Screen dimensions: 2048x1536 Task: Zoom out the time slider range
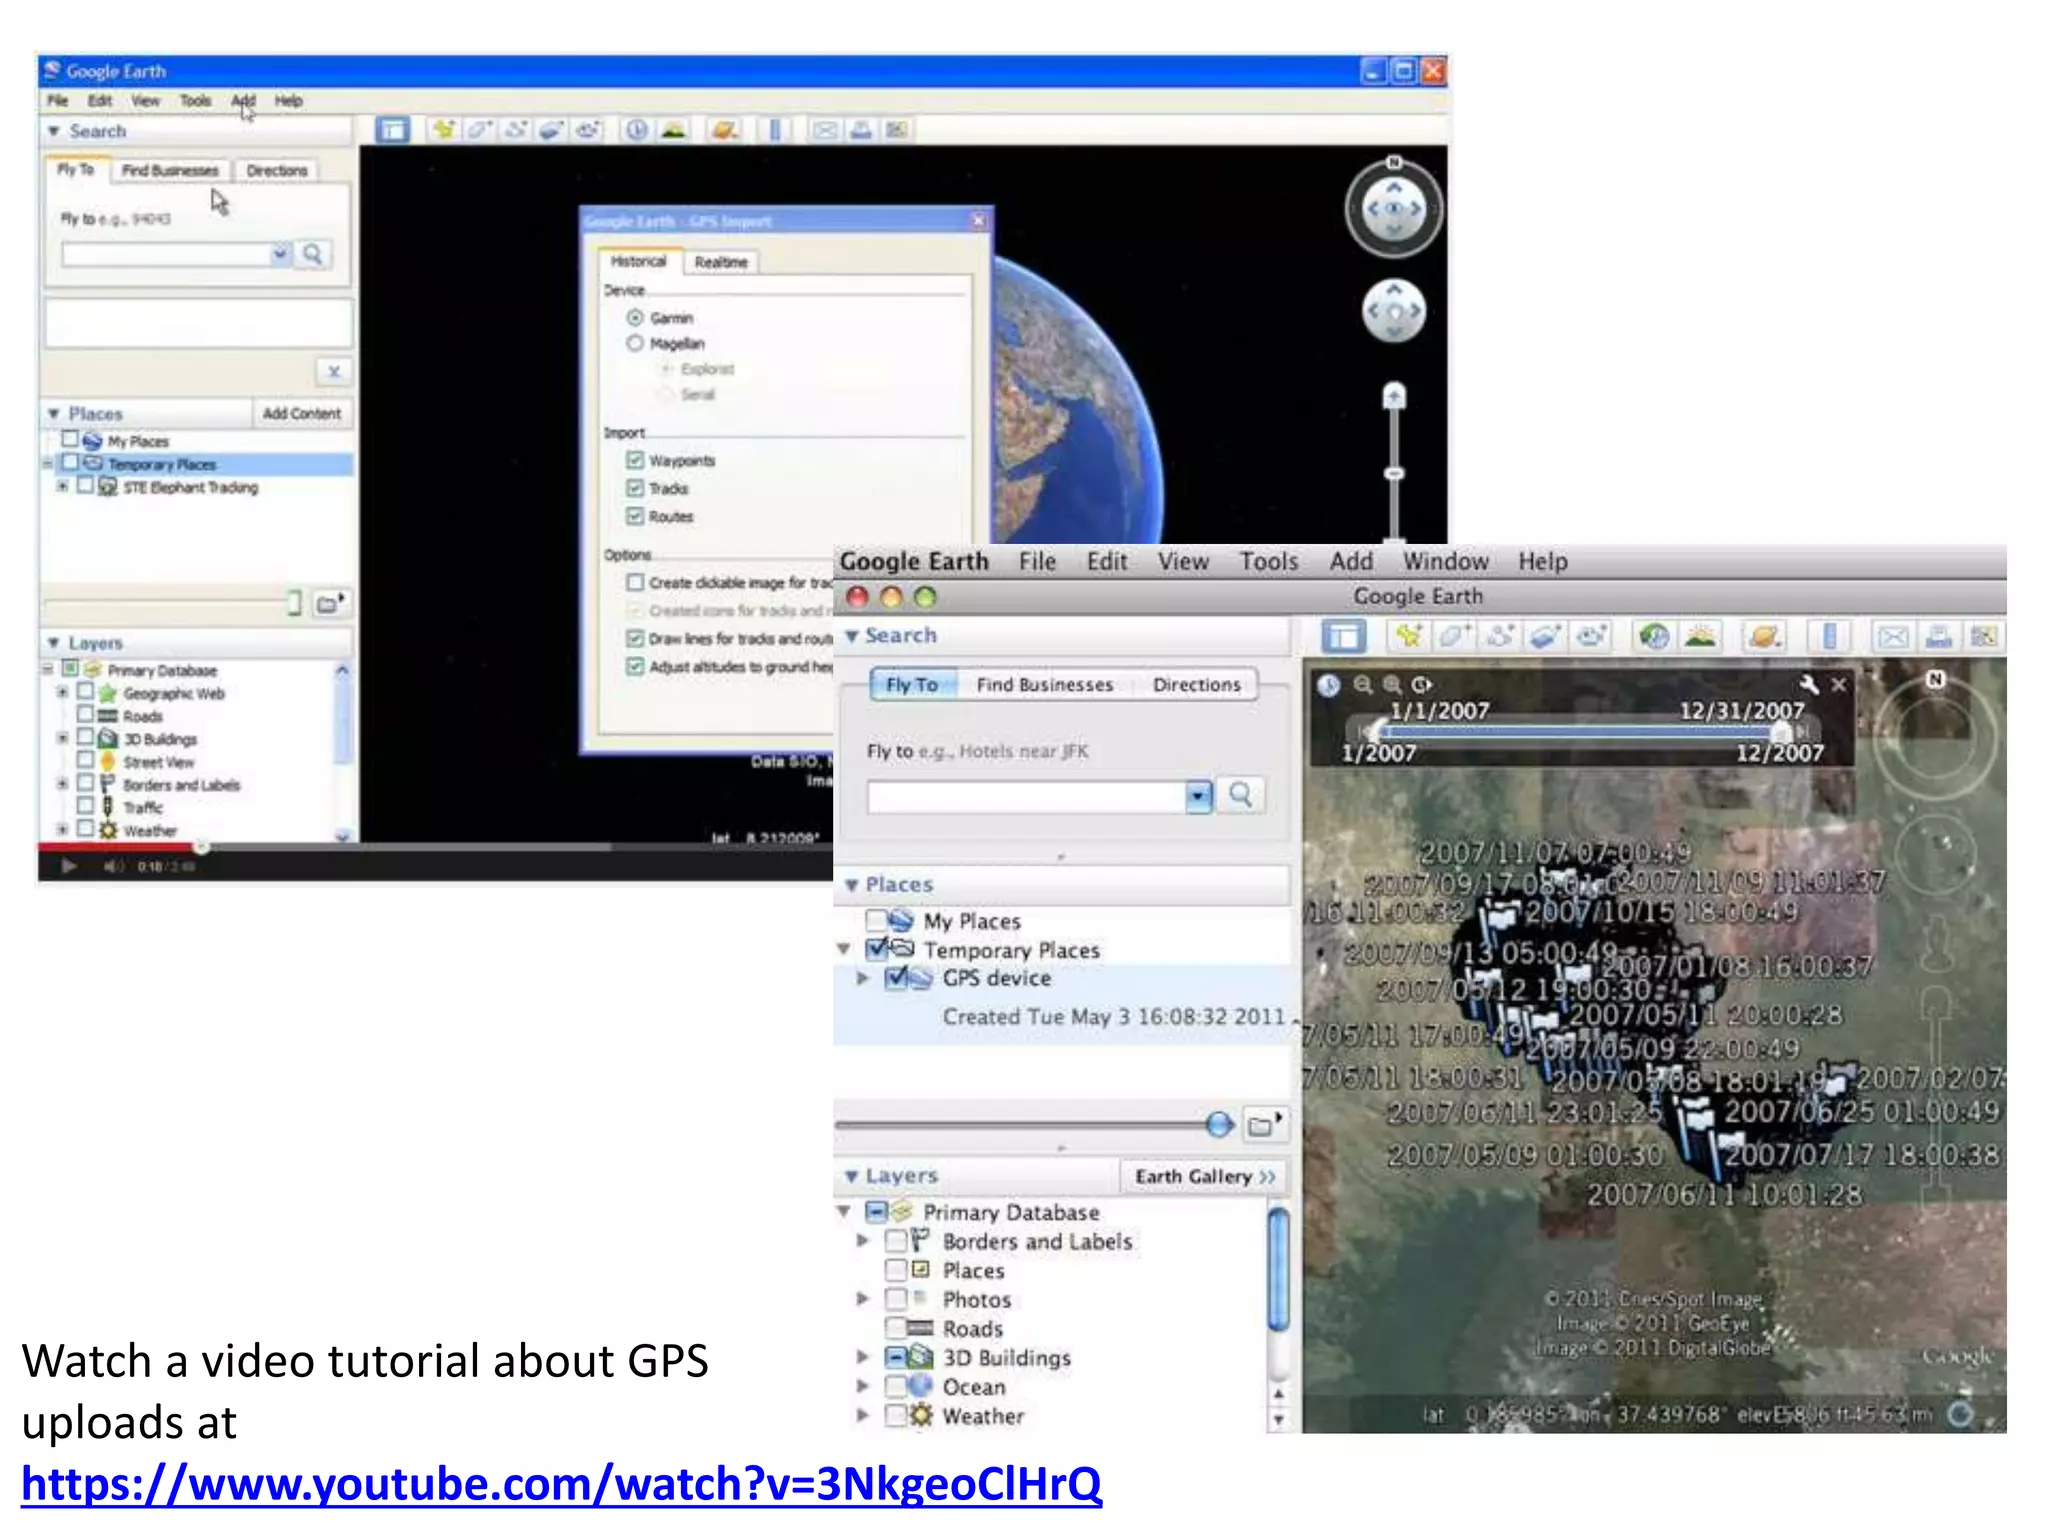[x=1363, y=685]
